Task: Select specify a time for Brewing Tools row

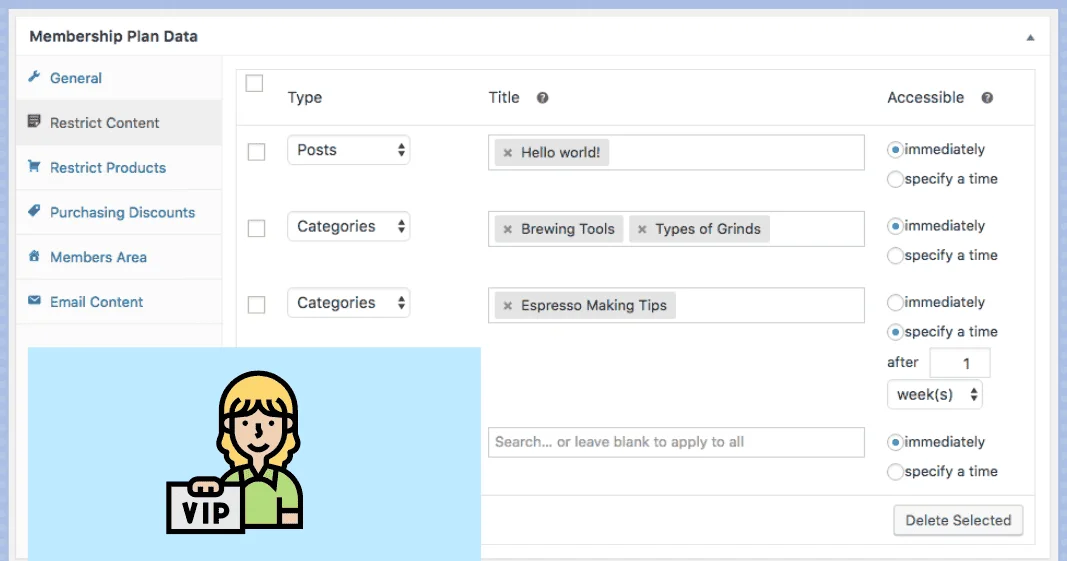Action: (896, 255)
